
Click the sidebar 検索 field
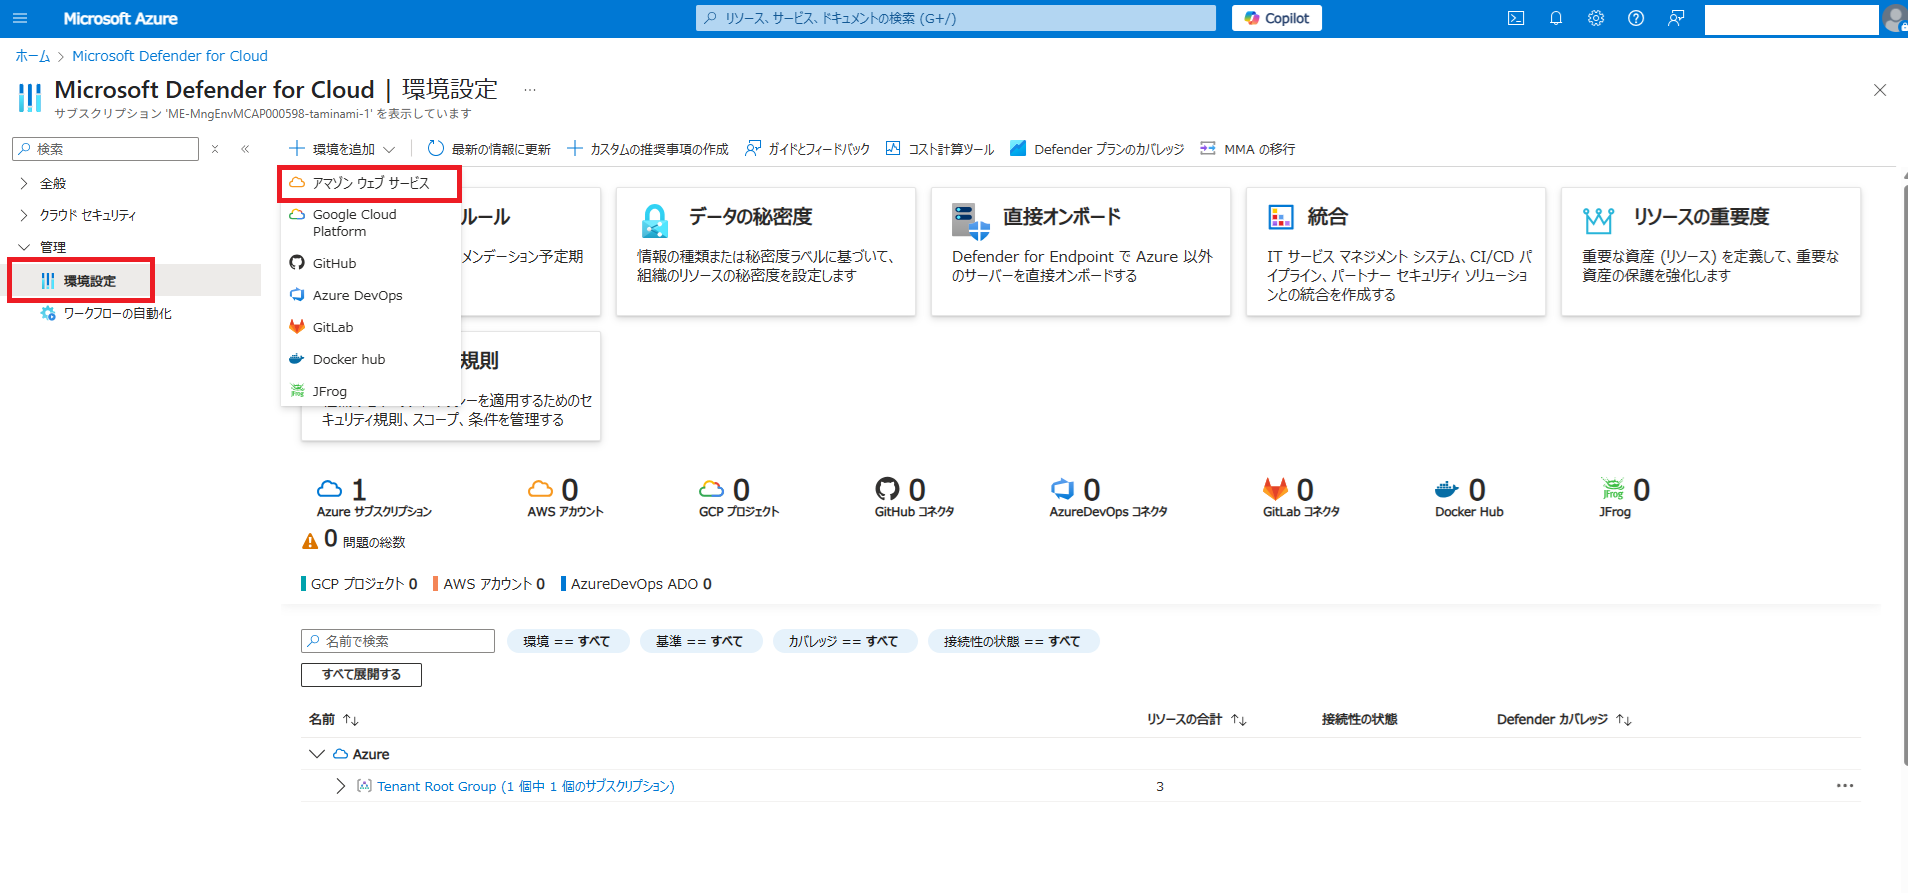[x=106, y=149]
